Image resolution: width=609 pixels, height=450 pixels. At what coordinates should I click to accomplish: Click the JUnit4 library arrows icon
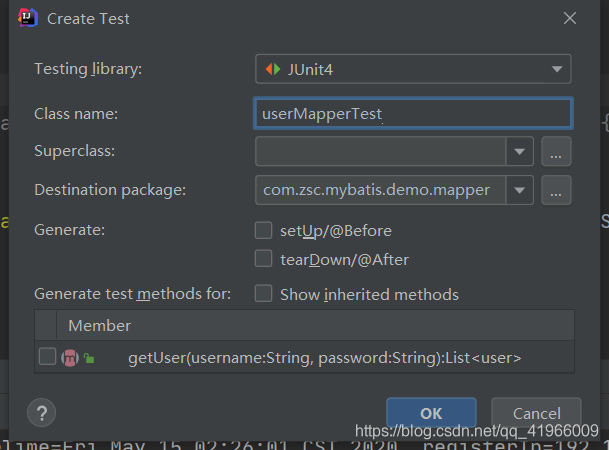pyautogui.click(x=273, y=69)
